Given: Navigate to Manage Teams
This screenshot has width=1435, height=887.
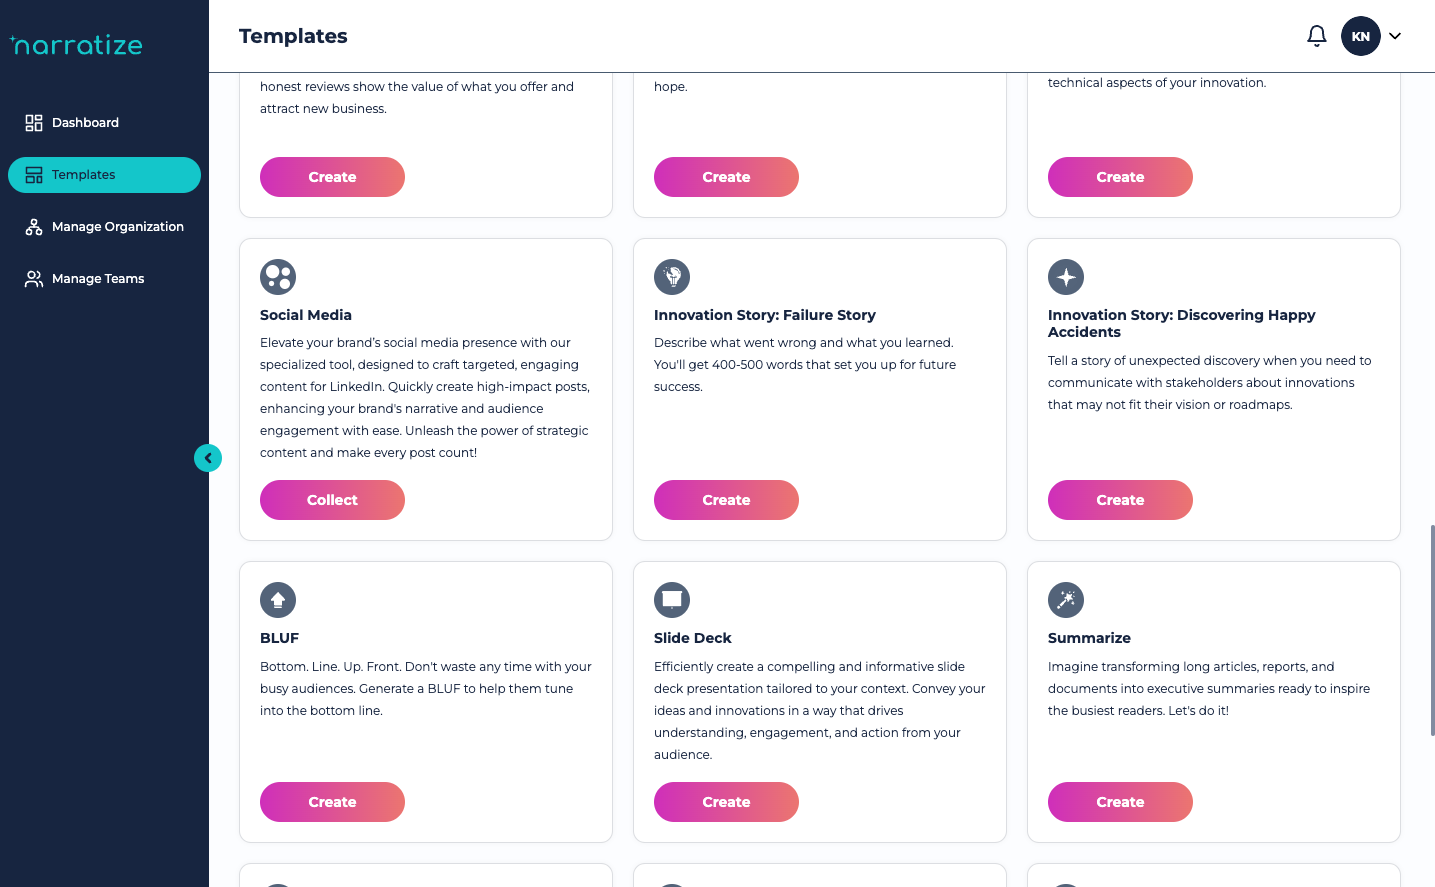Looking at the screenshot, I should (x=98, y=279).
